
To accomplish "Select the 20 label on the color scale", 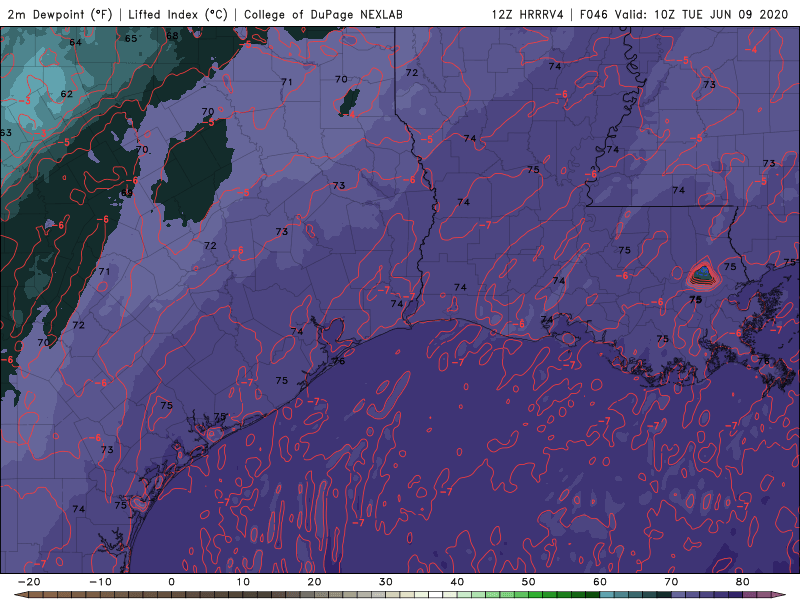I will point(314,582).
